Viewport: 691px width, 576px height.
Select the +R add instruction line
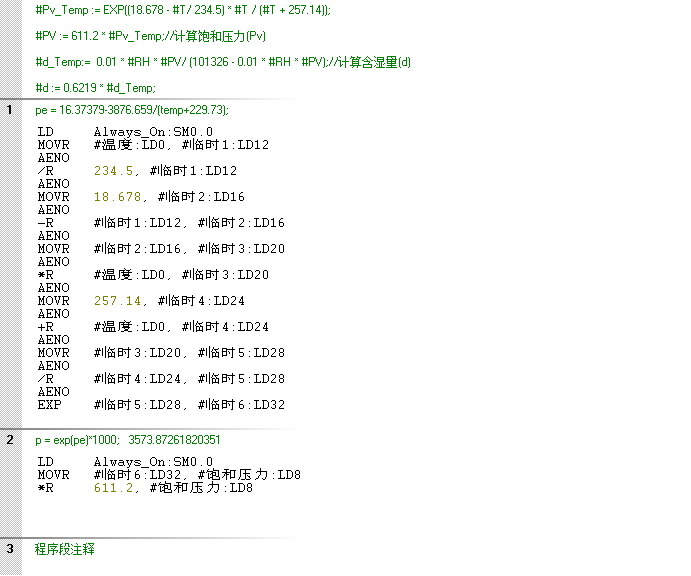click(160, 327)
